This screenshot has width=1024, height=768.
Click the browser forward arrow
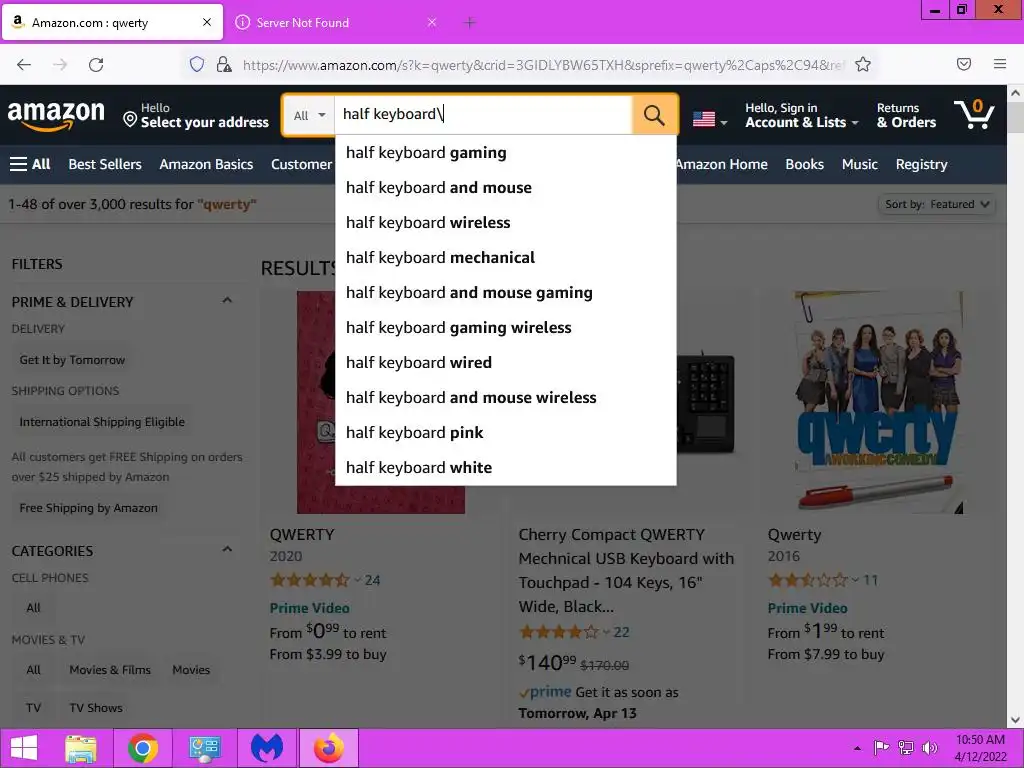click(x=60, y=64)
